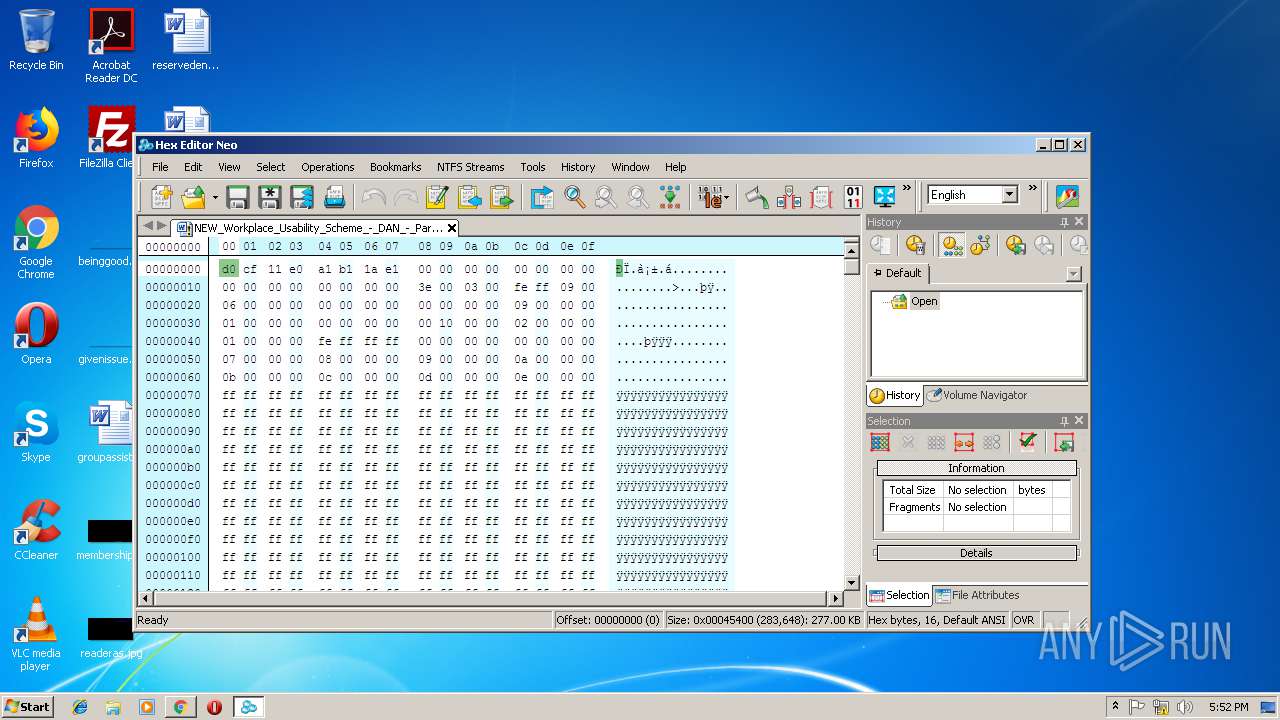Click the Purge History clock with trash icon
Screen dimensions: 1280x720
pyautogui.click(x=914, y=245)
